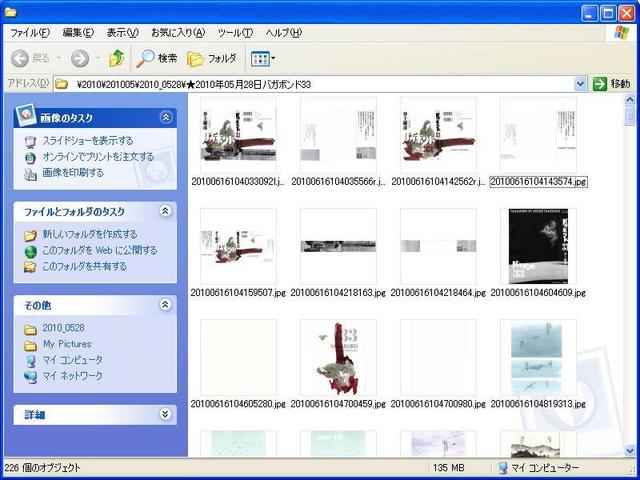640x480 pixels.
Task: Click the Up folder level icon
Action: tap(117, 58)
